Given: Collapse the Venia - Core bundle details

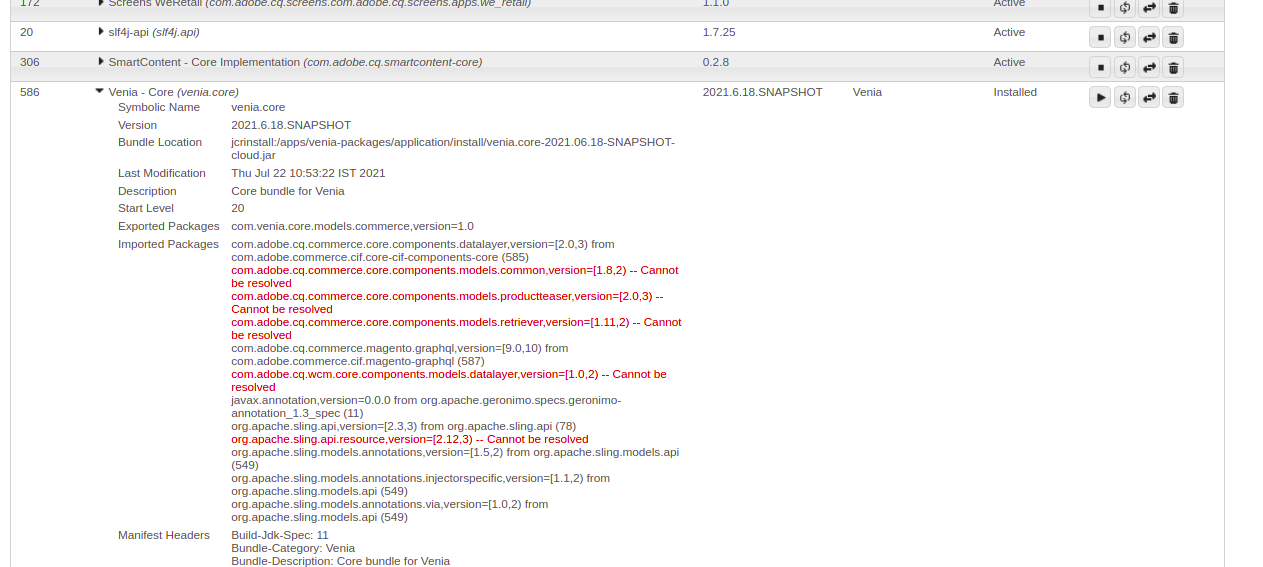Looking at the screenshot, I should [100, 91].
